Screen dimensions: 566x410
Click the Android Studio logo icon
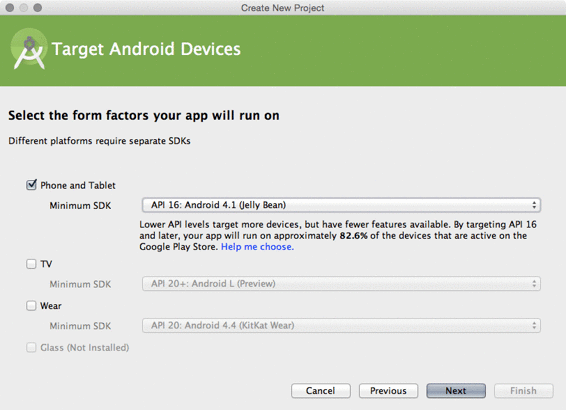coord(29,49)
